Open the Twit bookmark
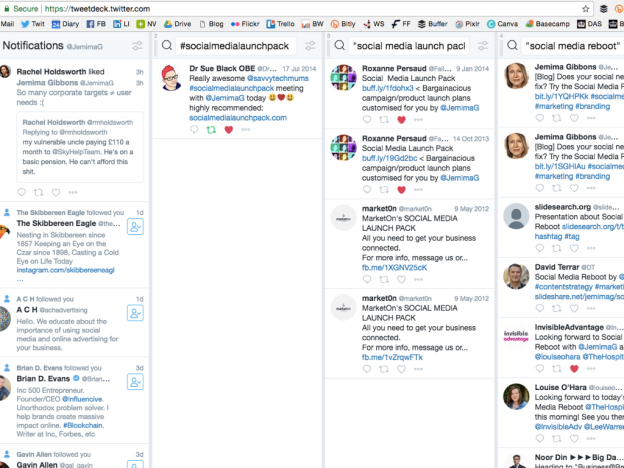The width and height of the screenshot is (624, 468). [x=32, y=24]
